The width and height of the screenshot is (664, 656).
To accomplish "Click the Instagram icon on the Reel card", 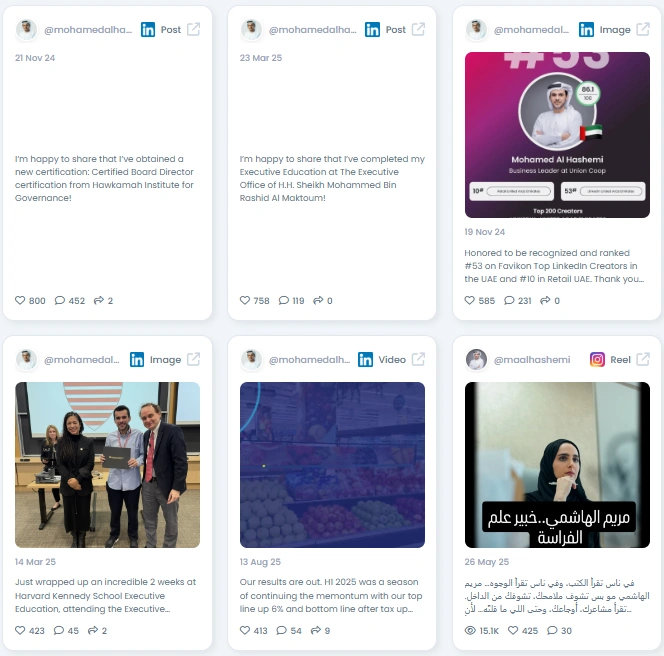I will 597,360.
